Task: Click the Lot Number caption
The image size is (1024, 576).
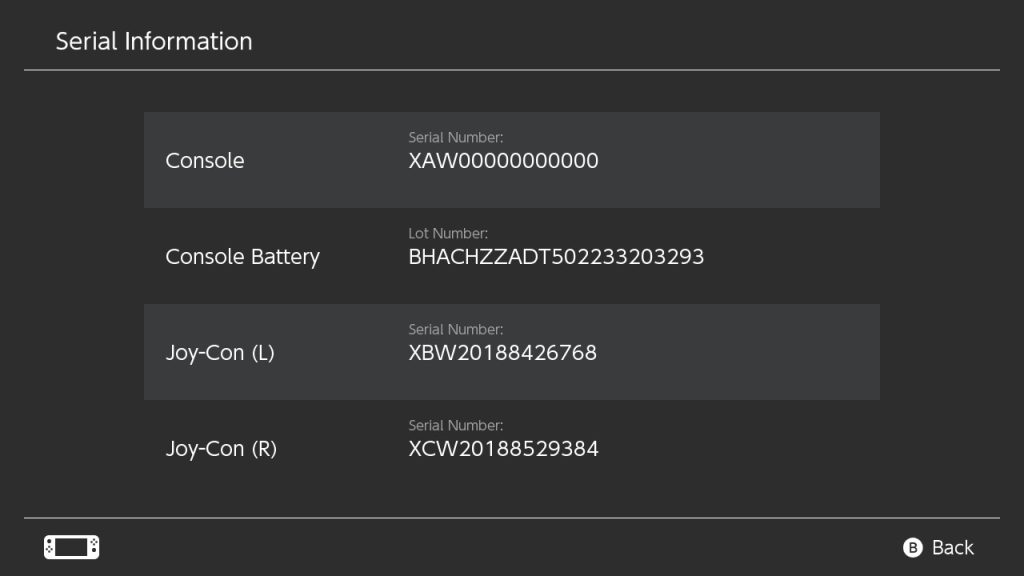Action: pos(448,233)
